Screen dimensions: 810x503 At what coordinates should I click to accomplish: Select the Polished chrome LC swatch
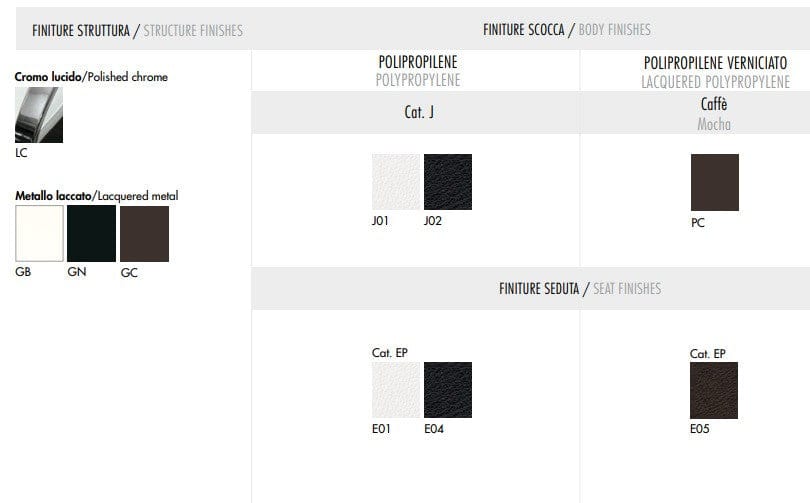[x=38, y=115]
